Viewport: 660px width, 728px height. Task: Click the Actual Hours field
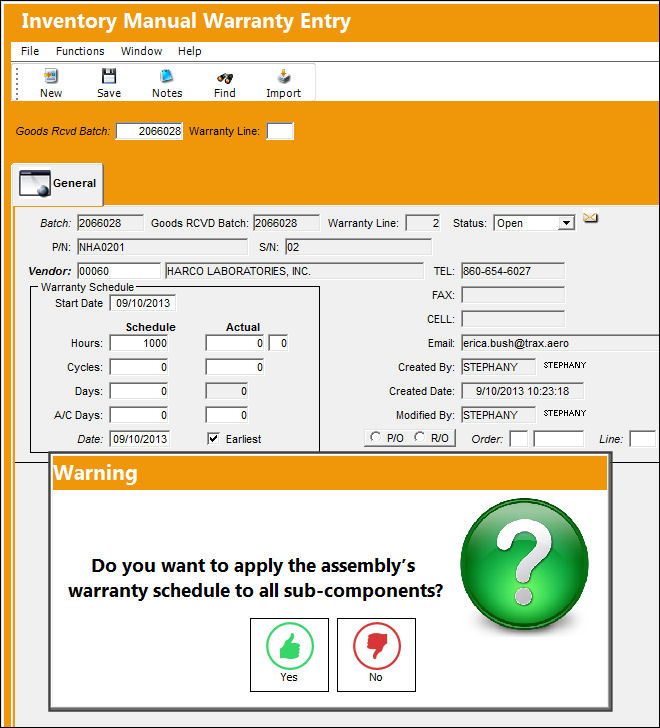235,343
